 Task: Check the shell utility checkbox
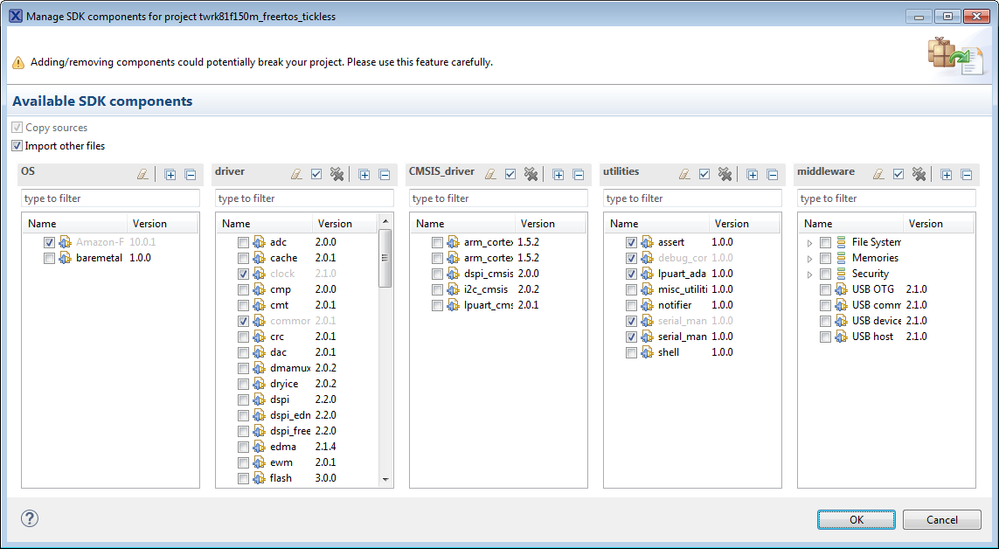tap(631, 352)
